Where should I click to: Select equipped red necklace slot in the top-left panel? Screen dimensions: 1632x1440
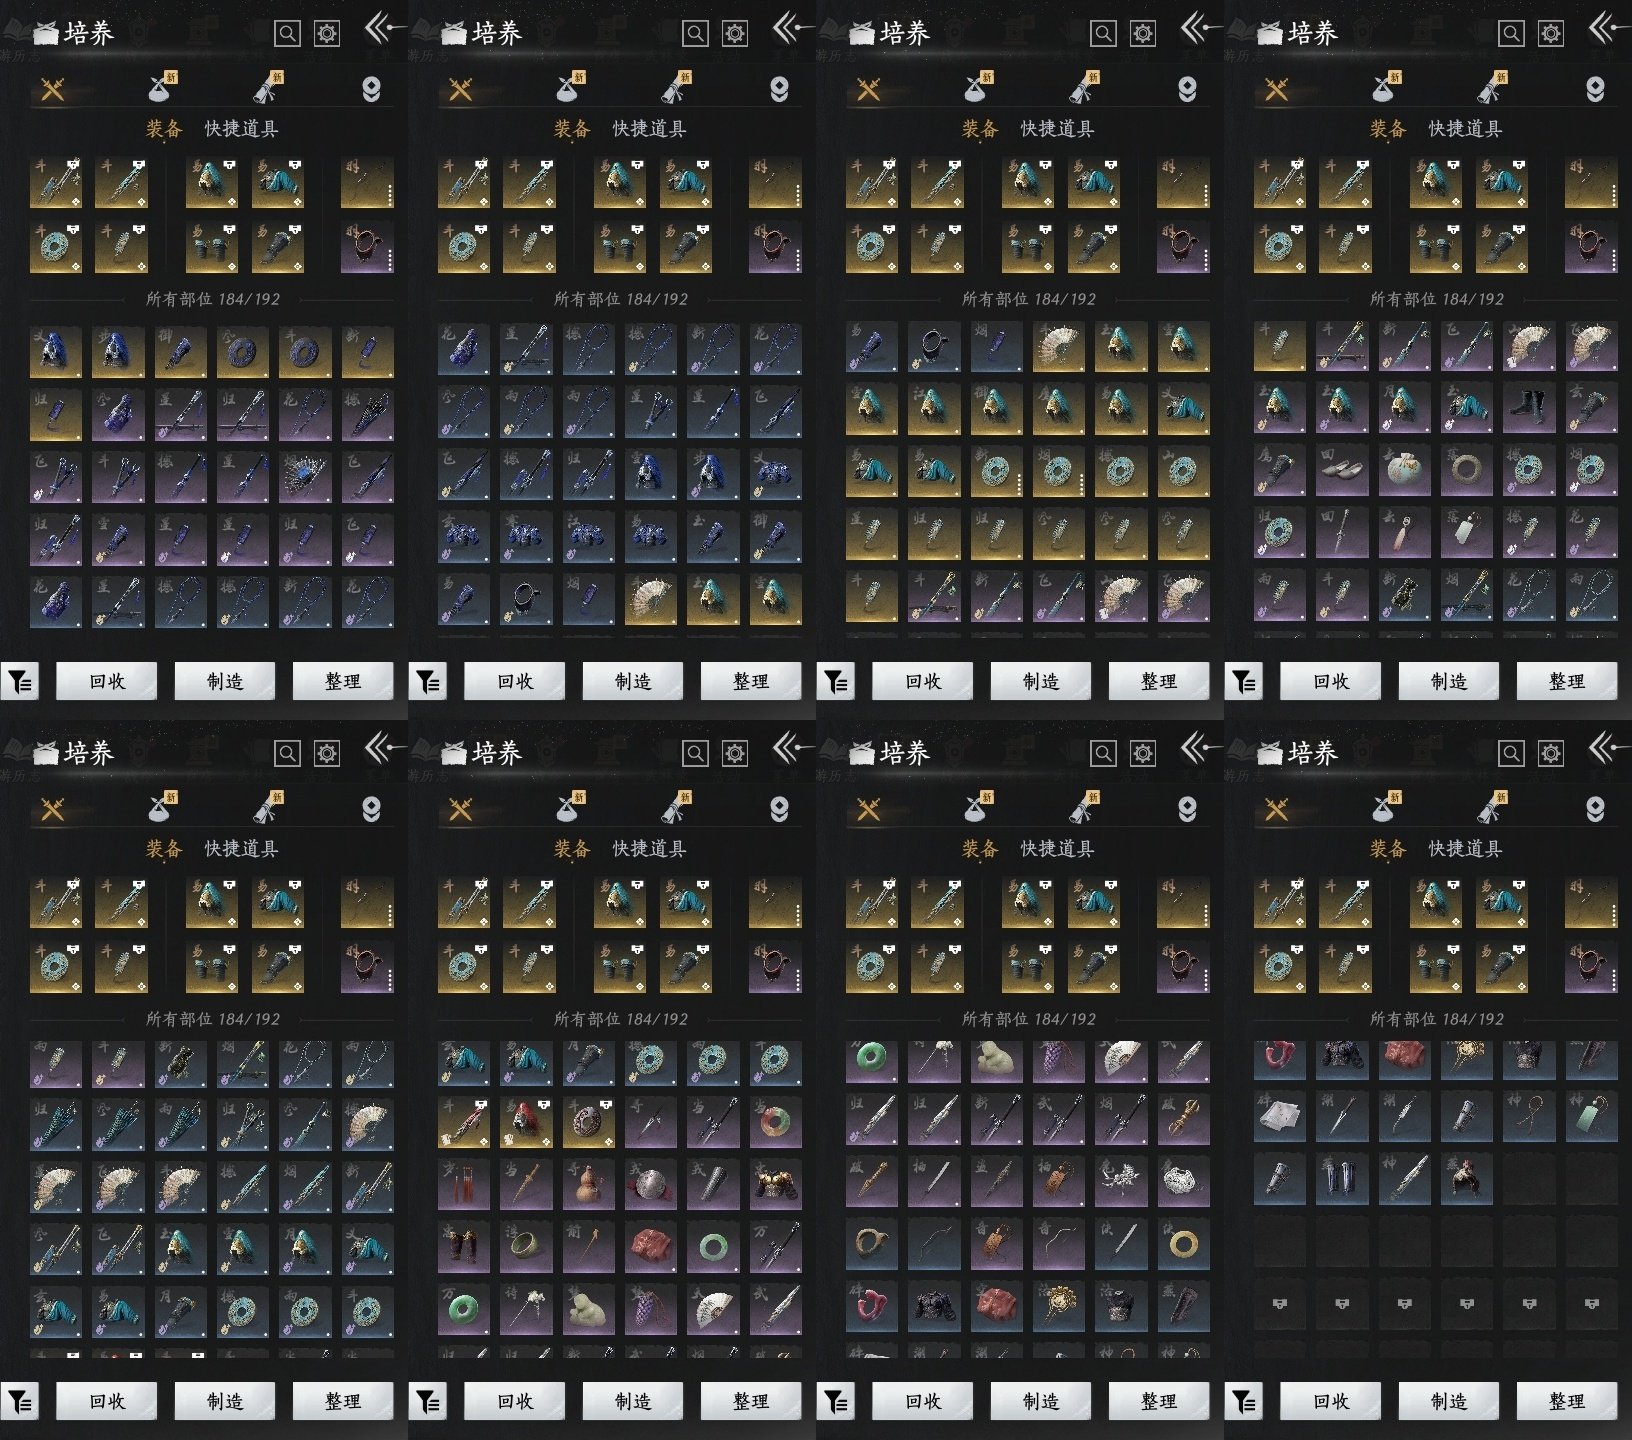pos(366,247)
